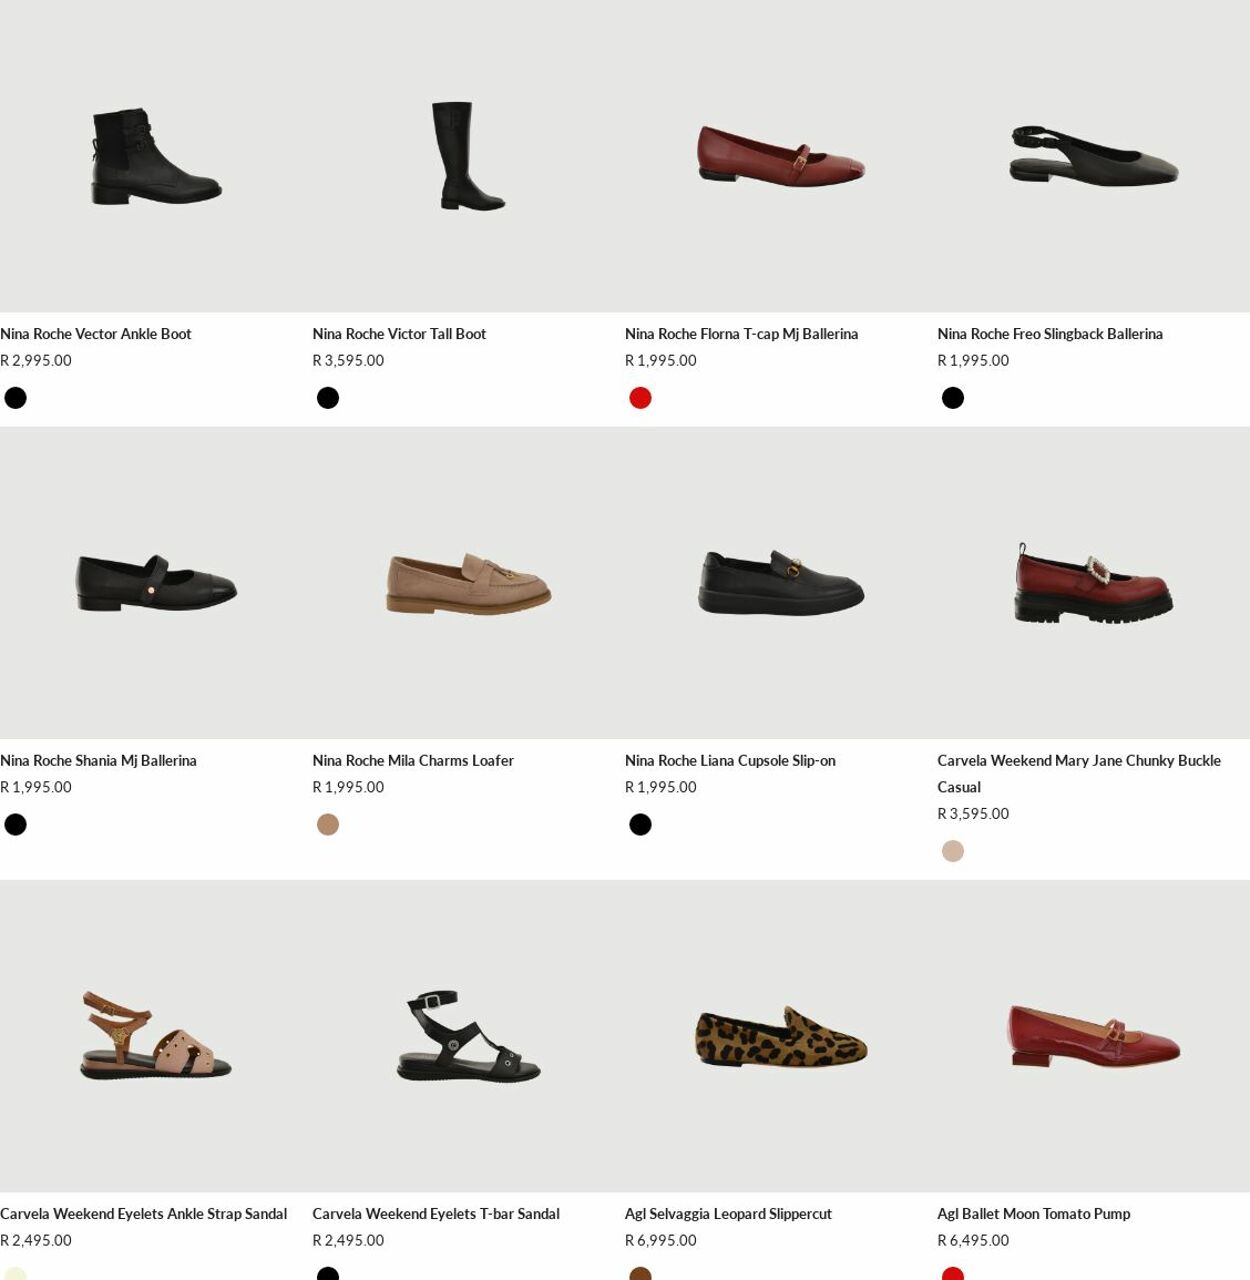Image resolution: width=1250 pixels, height=1280 pixels.
Task: Open black Eyelets T-bar Sandal image
Action: (468, 1036)
